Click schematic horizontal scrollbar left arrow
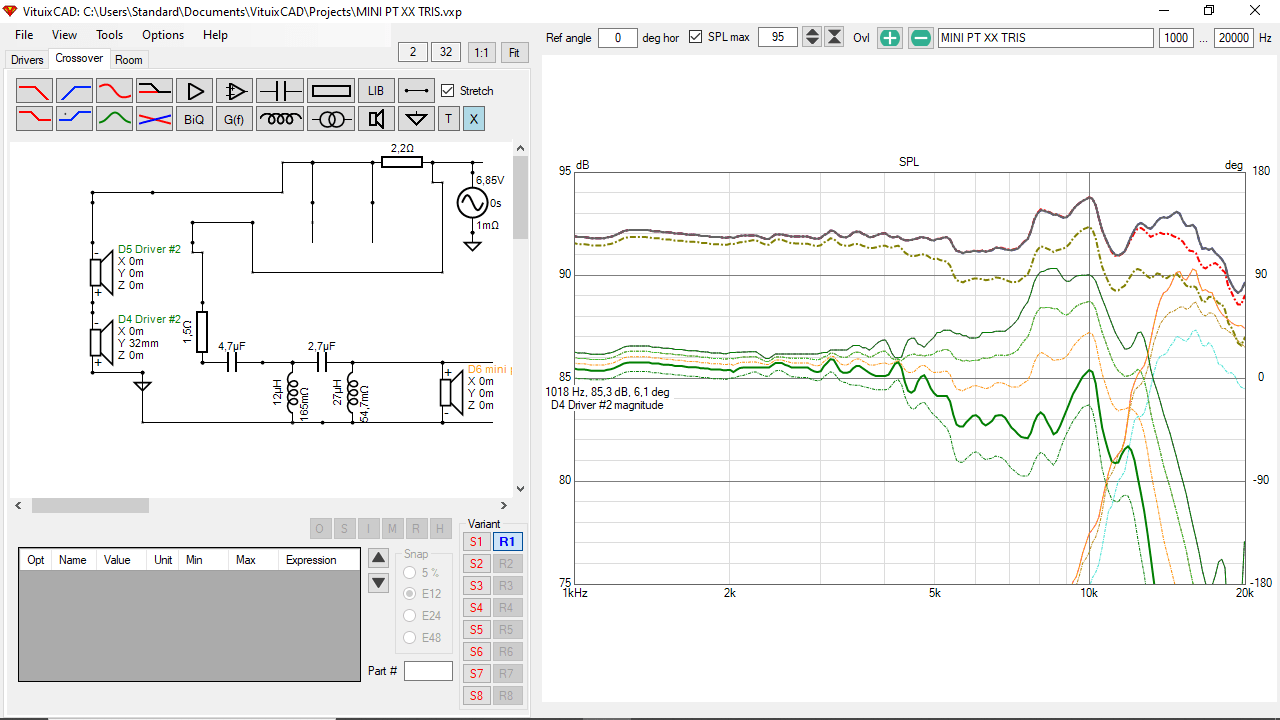 coord(17,506)
